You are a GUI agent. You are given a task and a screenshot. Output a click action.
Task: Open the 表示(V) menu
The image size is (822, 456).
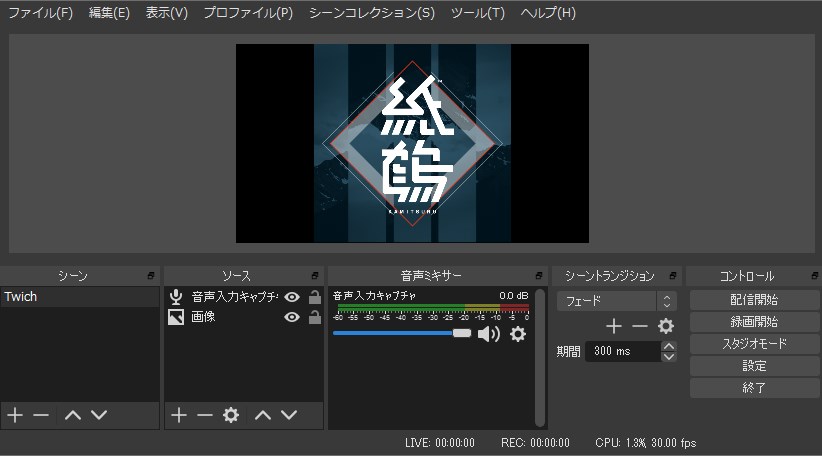tap(167, 13)
